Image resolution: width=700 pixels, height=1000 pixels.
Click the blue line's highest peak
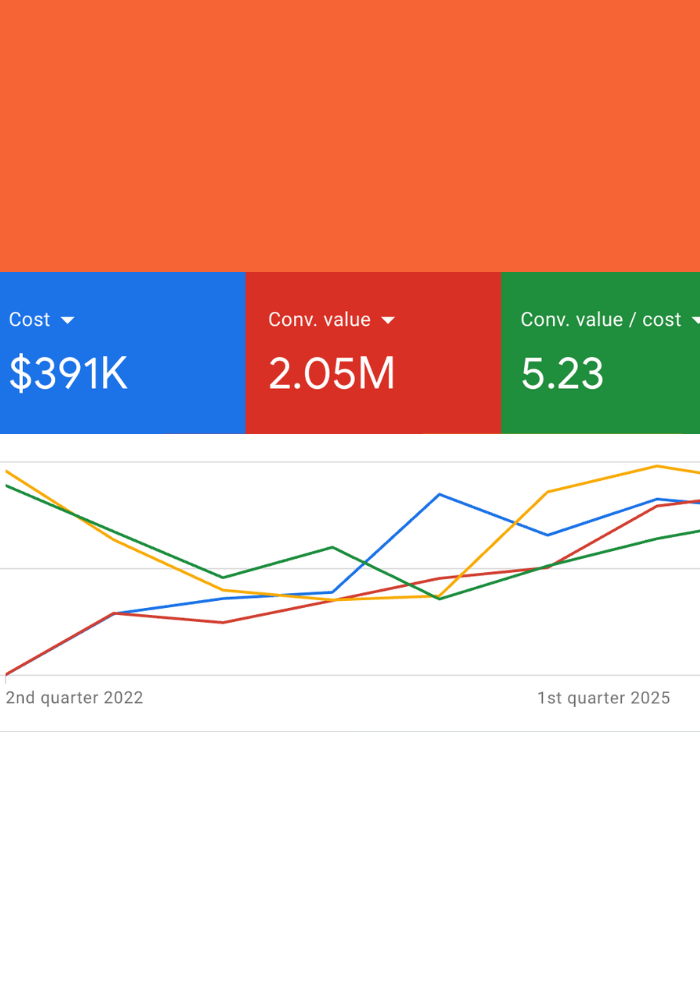(439, 494)
